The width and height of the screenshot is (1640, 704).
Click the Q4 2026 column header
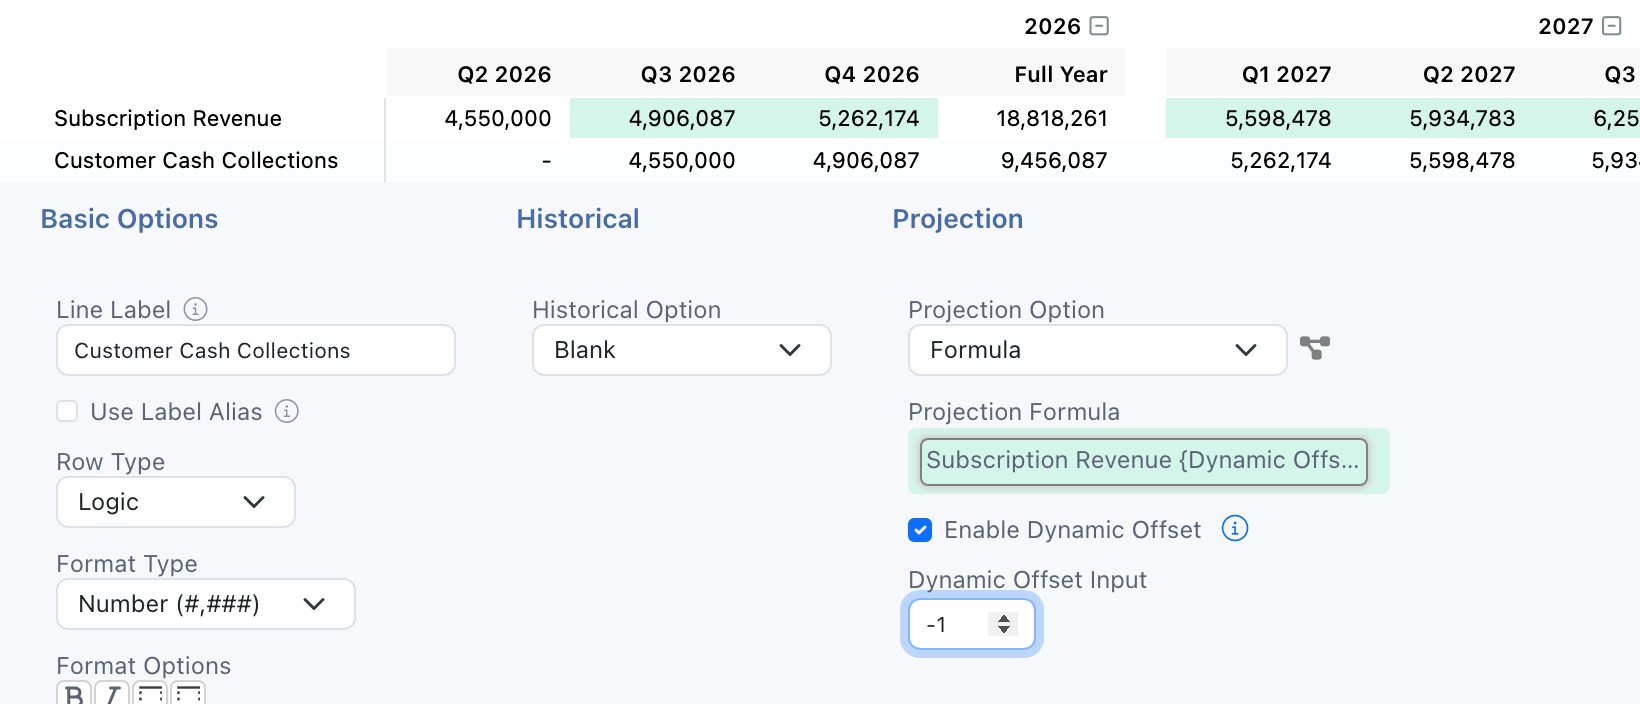[x=872, y=74]
